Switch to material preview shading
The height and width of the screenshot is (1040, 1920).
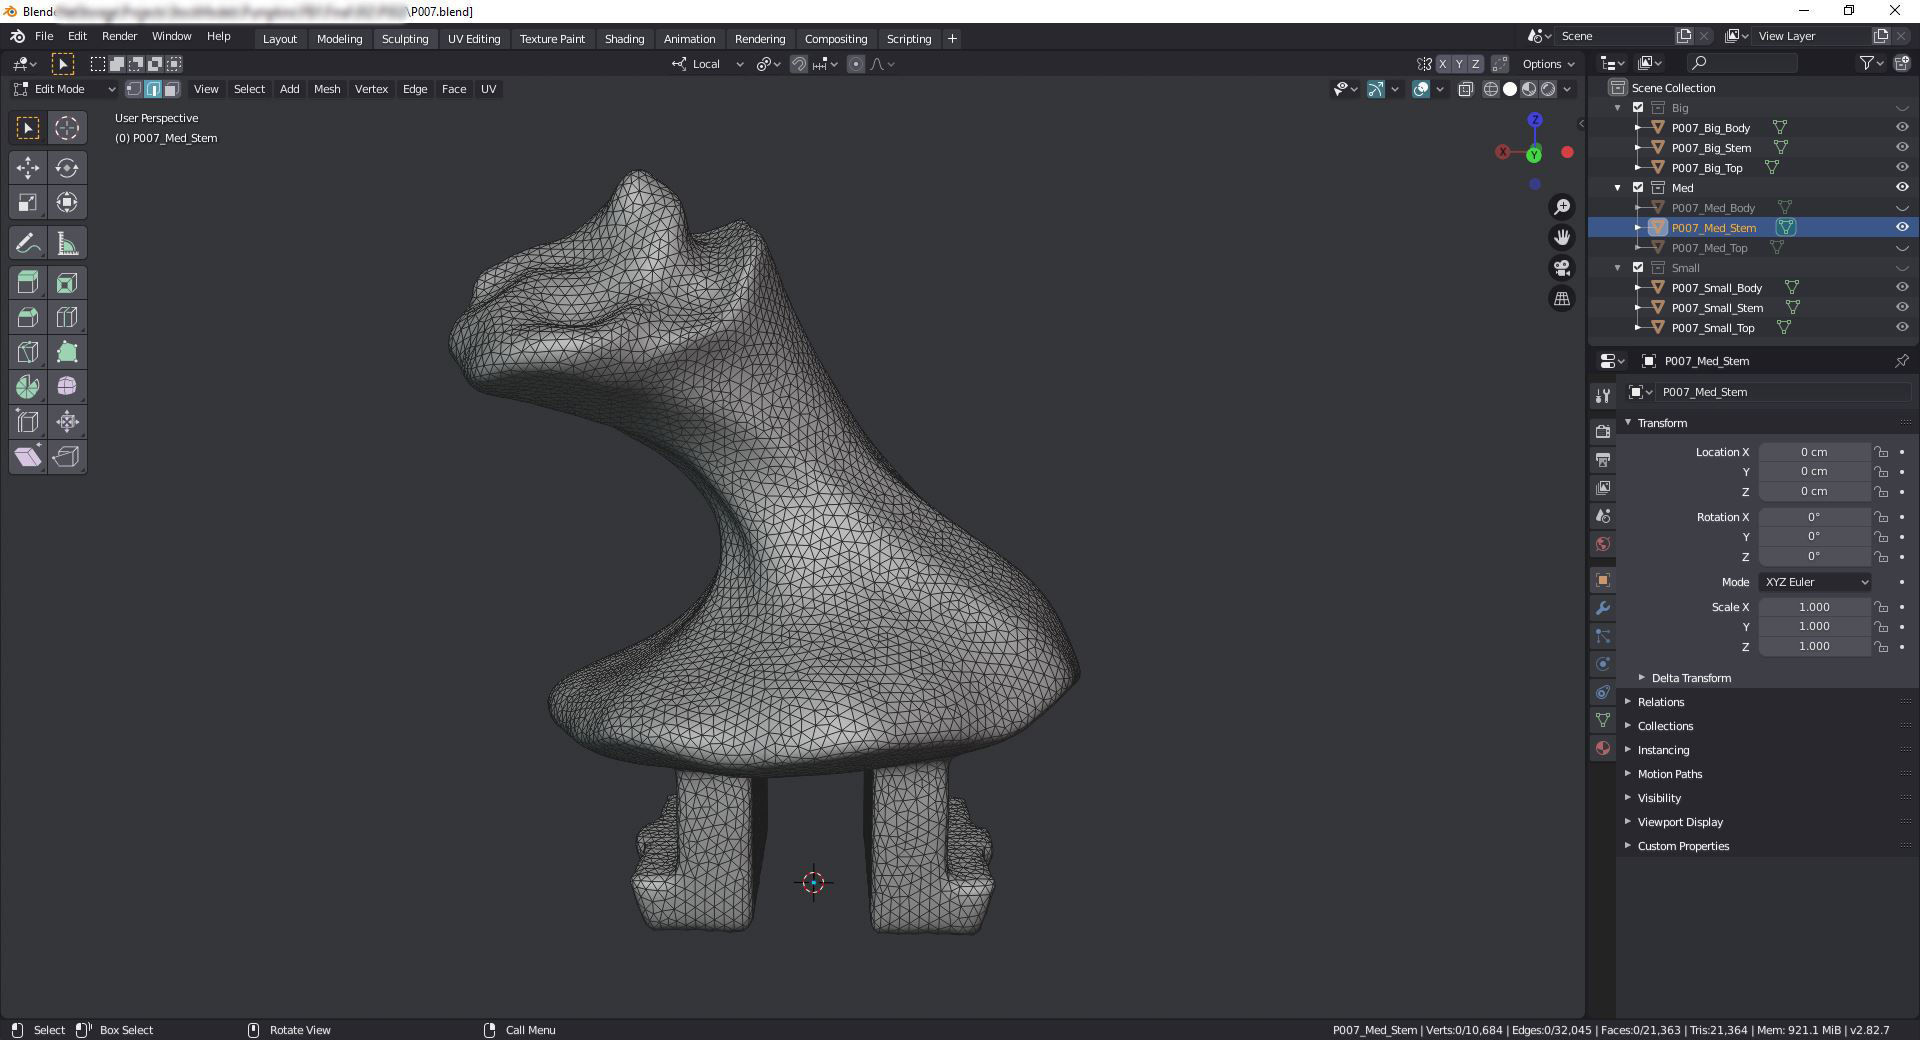(1529, 89)
